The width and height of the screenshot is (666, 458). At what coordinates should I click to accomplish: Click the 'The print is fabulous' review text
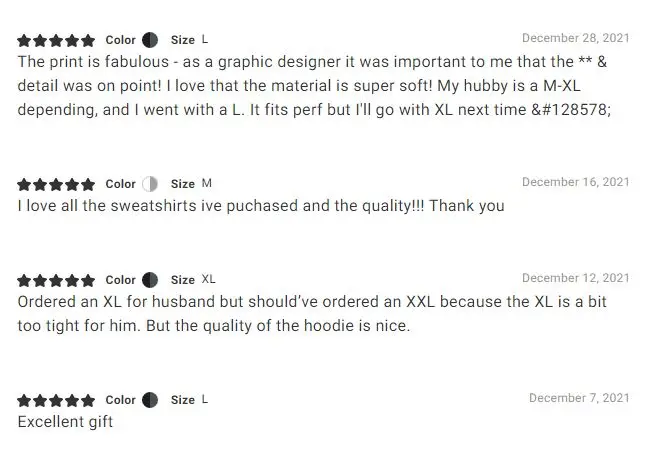click(314, 84)
